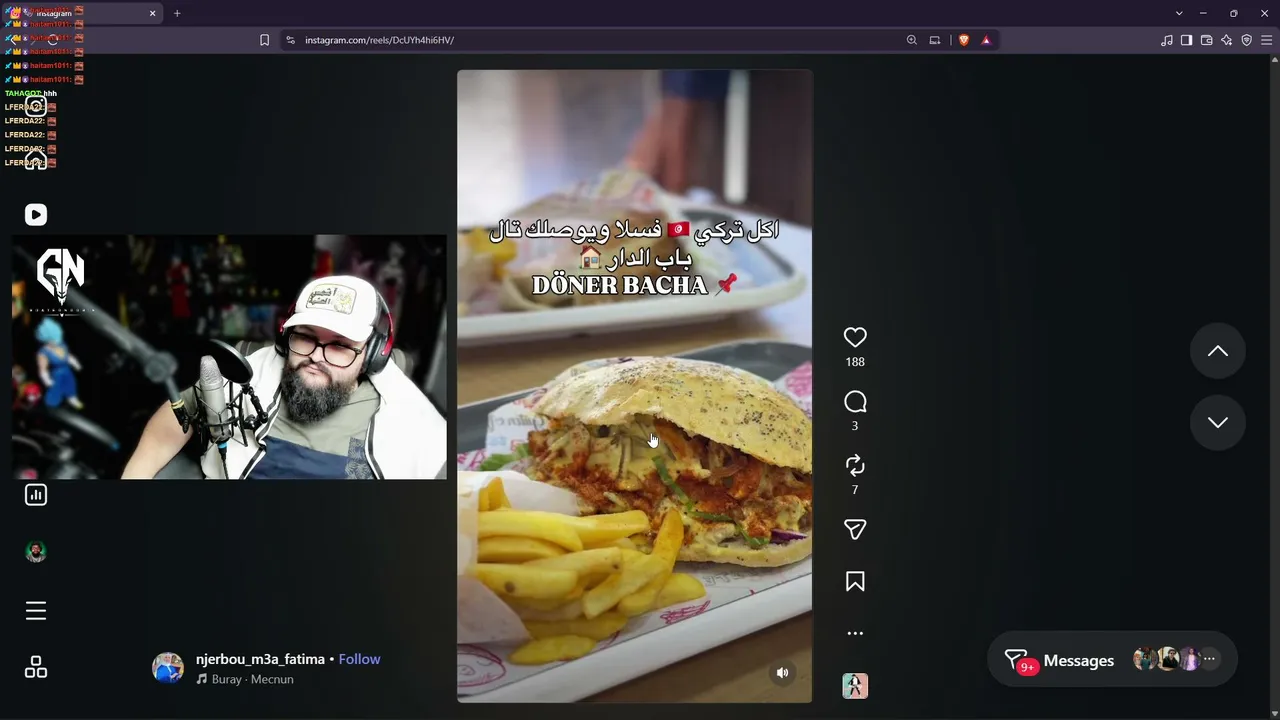Select the Instagram browser tab
Image resolution: width=1280 pixels, height=720 pixels.
(83, 13)
